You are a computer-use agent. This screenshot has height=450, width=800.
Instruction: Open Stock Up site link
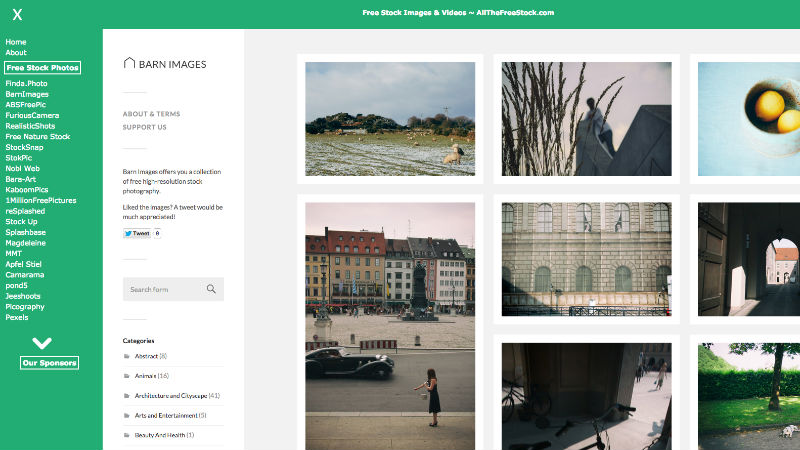pyautogui.click(x=21, y=221)
